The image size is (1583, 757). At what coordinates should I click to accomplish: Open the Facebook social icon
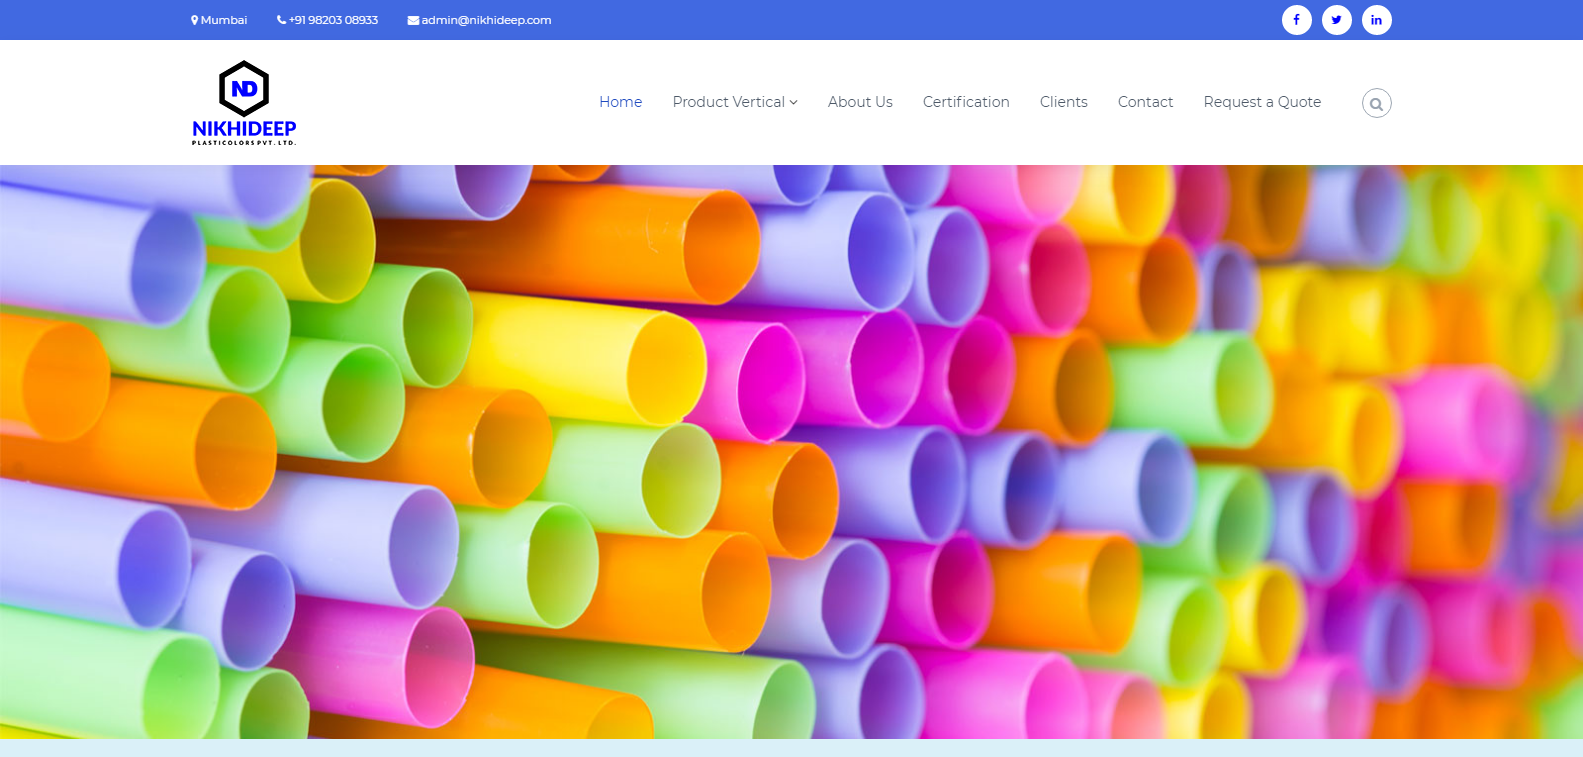pos(1296,20)
